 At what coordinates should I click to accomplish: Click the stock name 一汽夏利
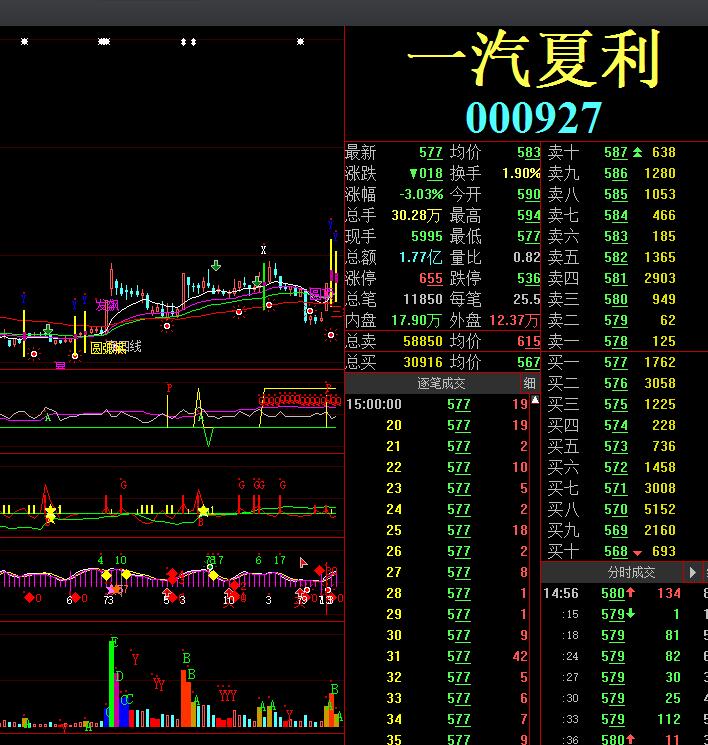coord(534,59)
